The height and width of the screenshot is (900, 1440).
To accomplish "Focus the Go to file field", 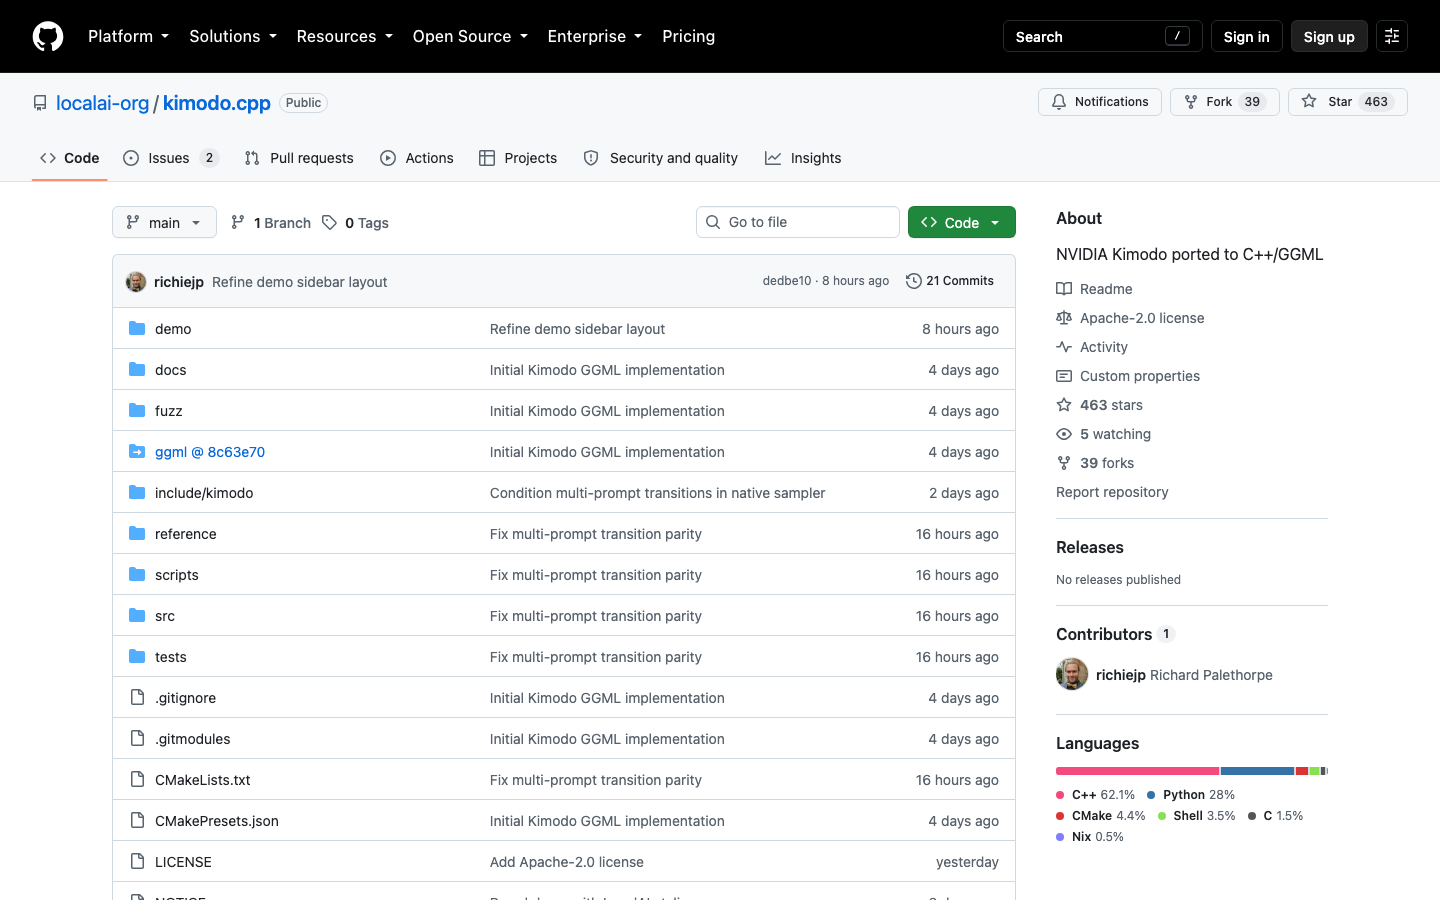I will point(798,222).
